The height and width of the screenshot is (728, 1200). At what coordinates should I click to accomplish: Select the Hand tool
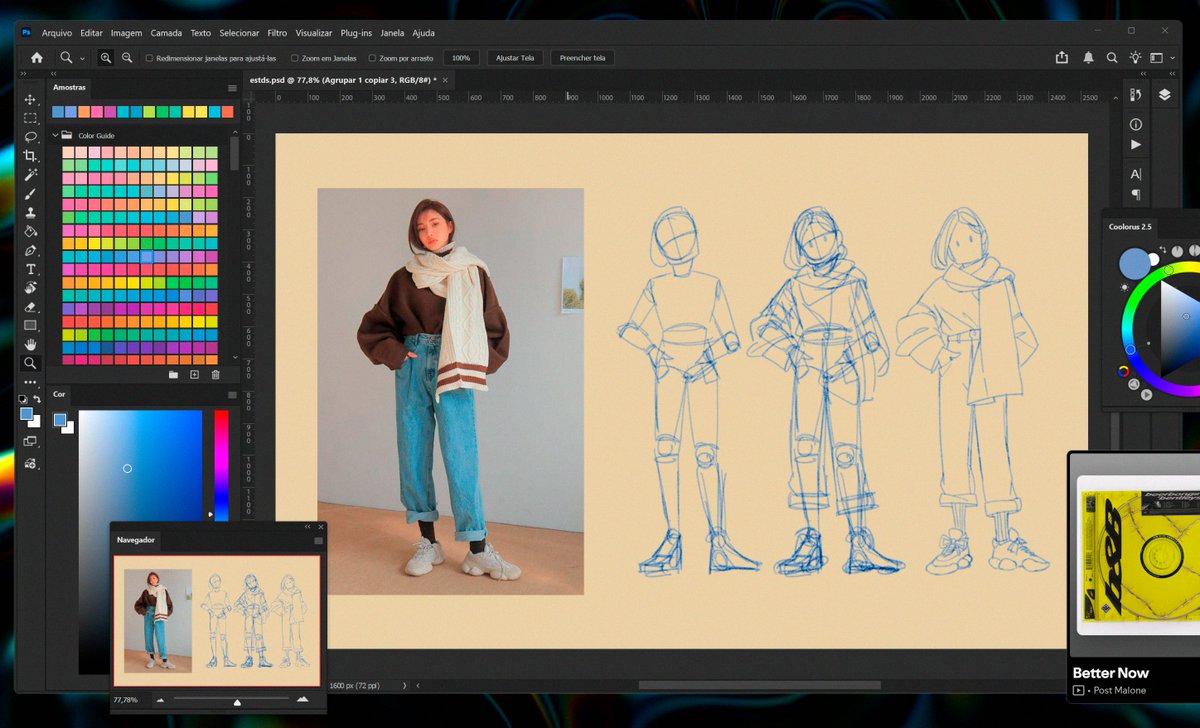pos(30,345)
